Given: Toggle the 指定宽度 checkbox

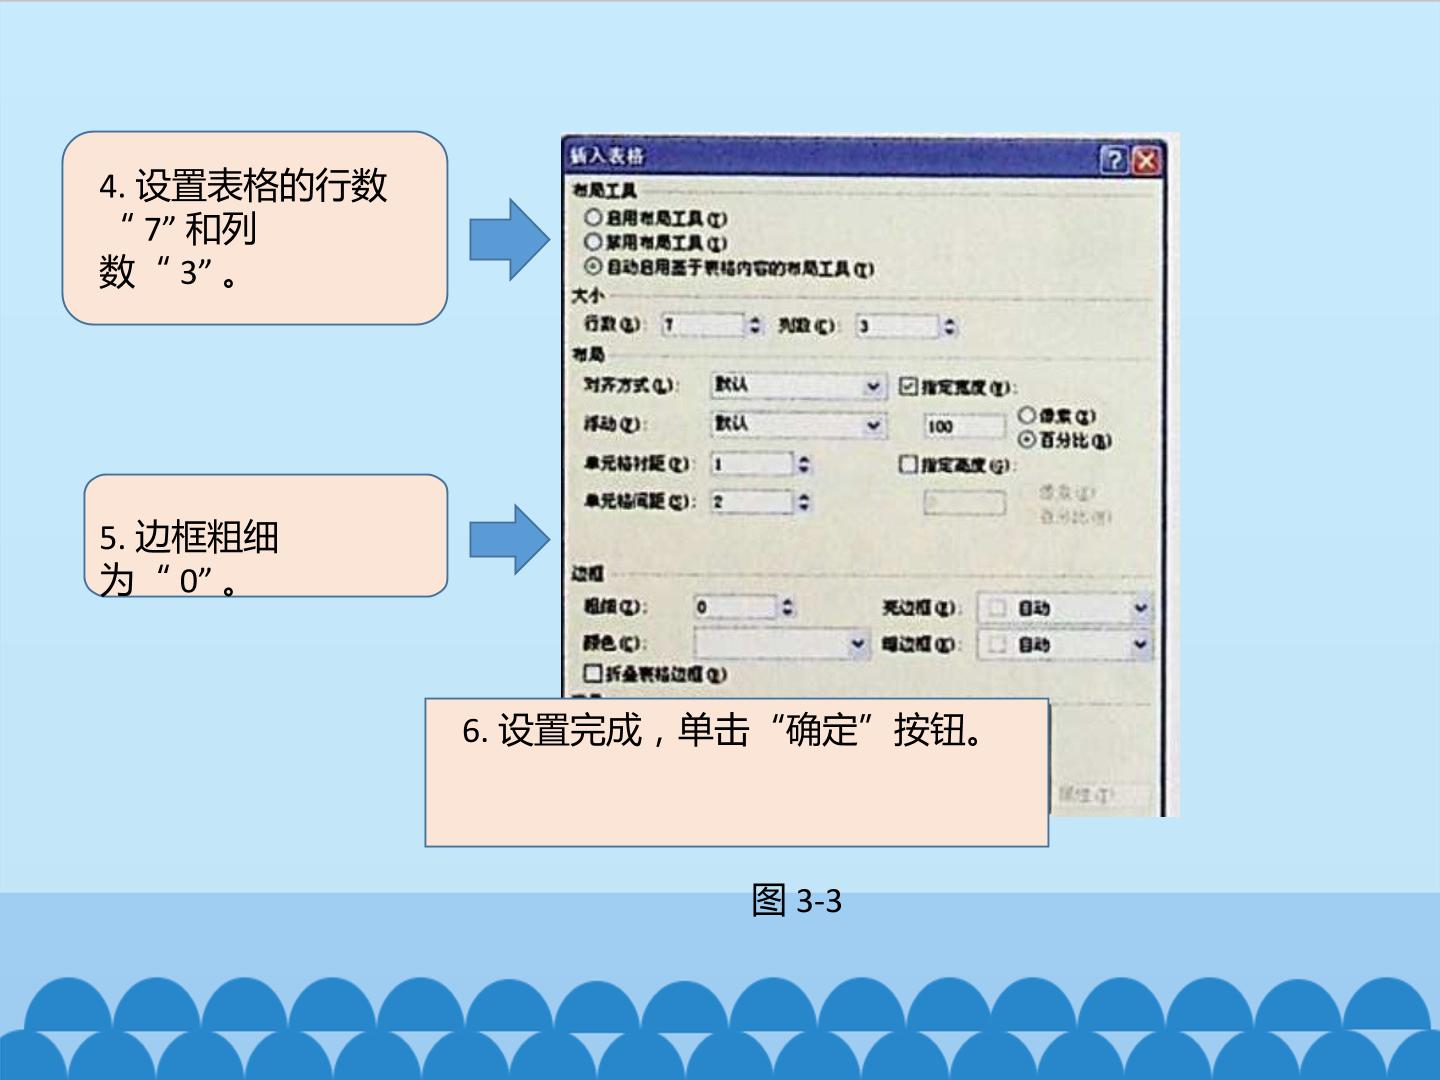Looking at the screenshot, I should [908, 386].
